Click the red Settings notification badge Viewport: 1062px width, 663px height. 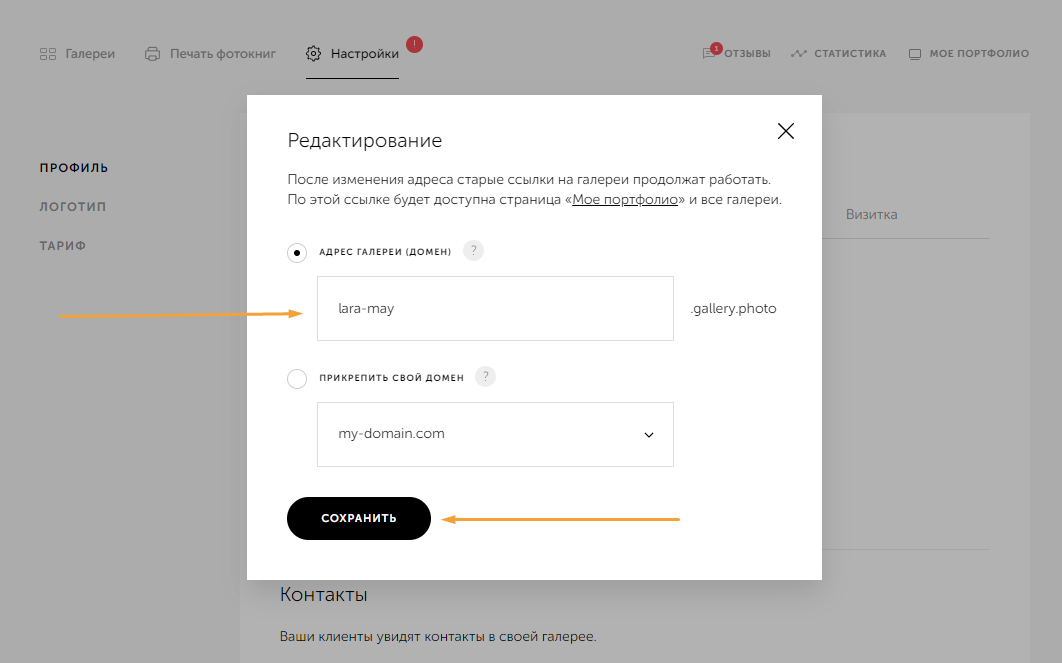(x=415, y=44)
